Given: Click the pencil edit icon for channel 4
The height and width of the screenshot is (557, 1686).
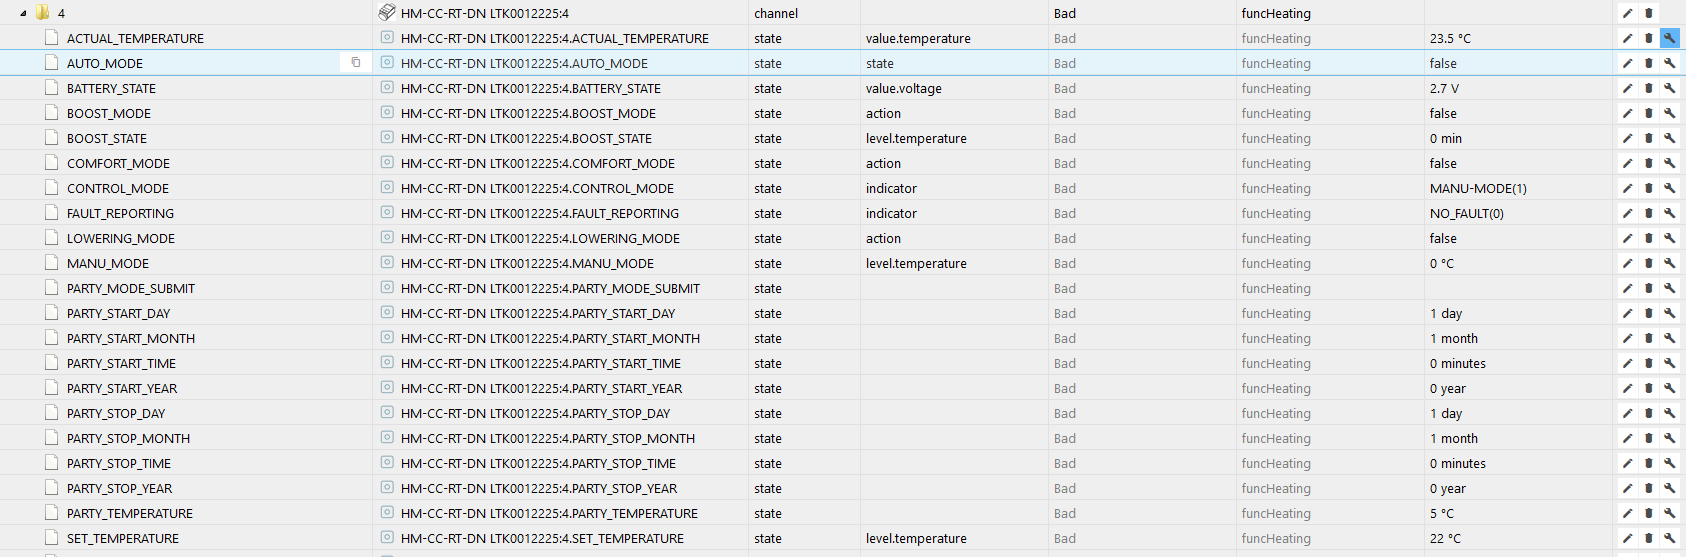Looking at the screenshot, I should point(1627,13).
